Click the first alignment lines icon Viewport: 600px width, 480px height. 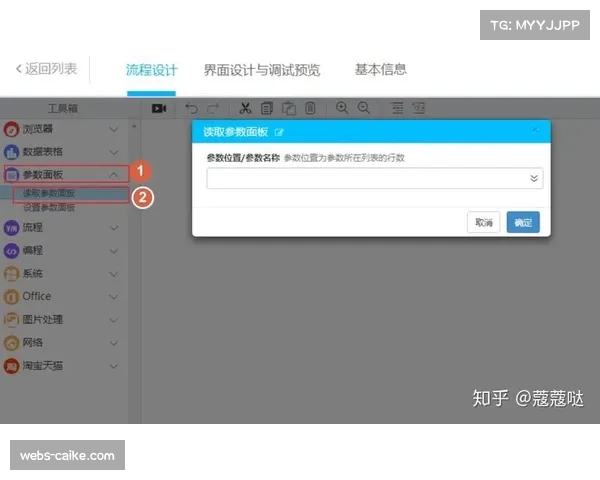tap(397, 108)
